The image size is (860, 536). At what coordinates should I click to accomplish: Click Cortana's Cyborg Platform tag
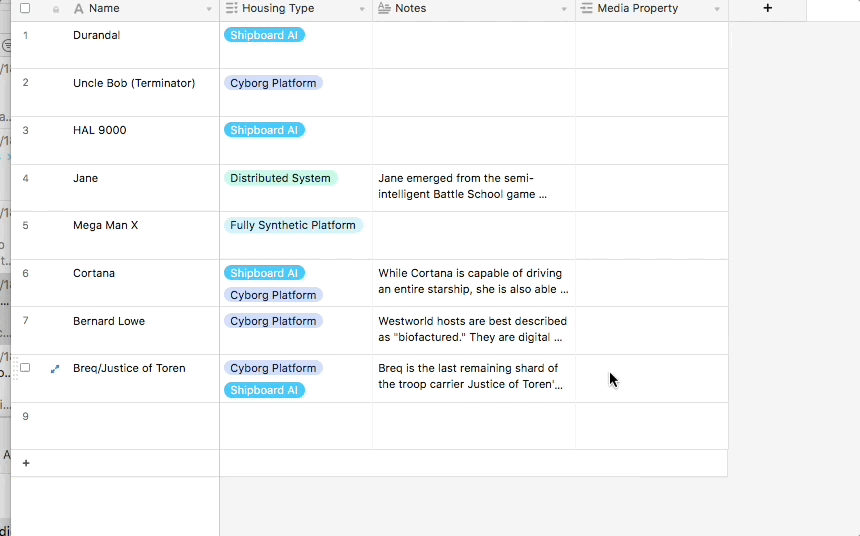[273, 295]
